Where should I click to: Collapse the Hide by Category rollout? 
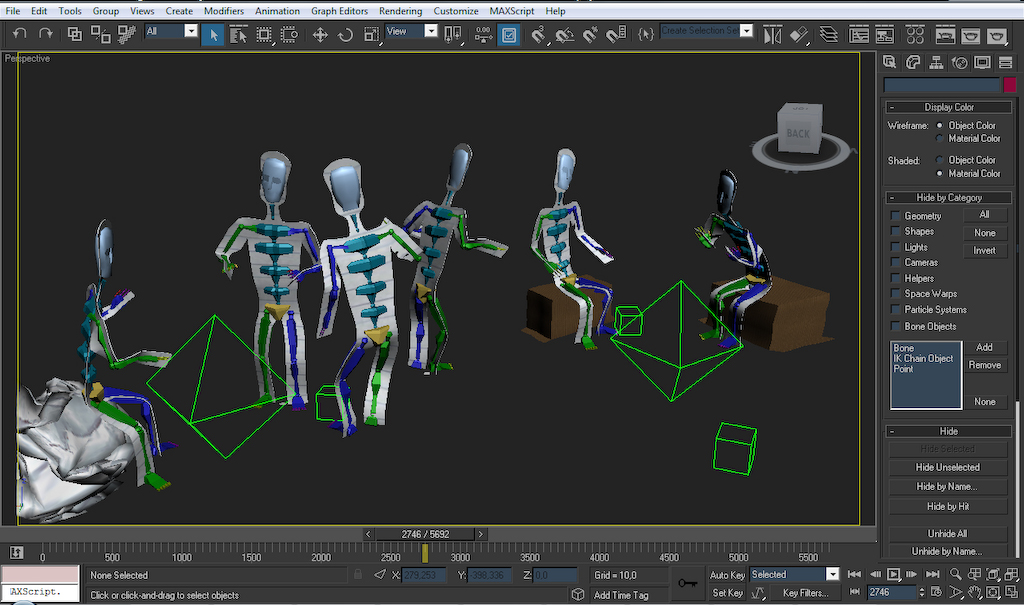(x=948, y=197)
